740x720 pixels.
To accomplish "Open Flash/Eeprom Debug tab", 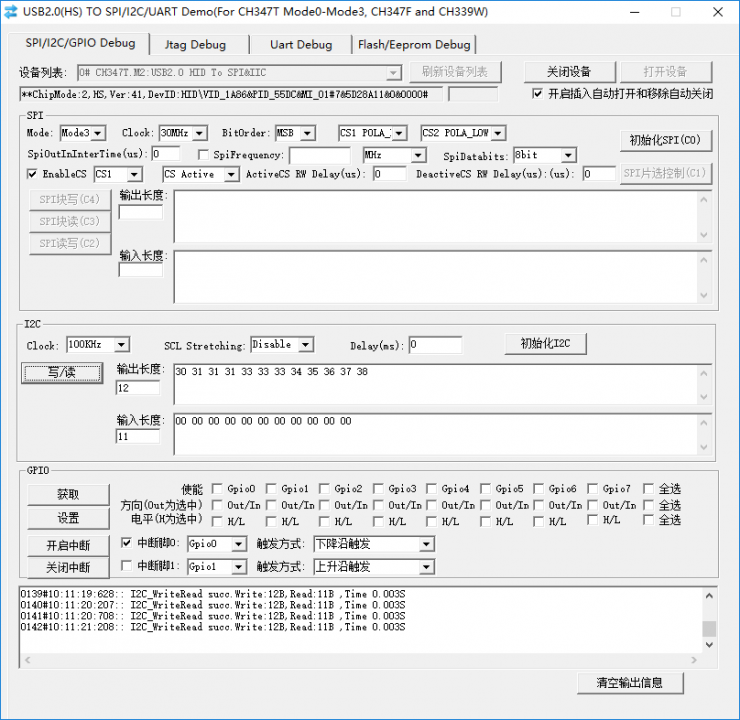I will [414, 45].
